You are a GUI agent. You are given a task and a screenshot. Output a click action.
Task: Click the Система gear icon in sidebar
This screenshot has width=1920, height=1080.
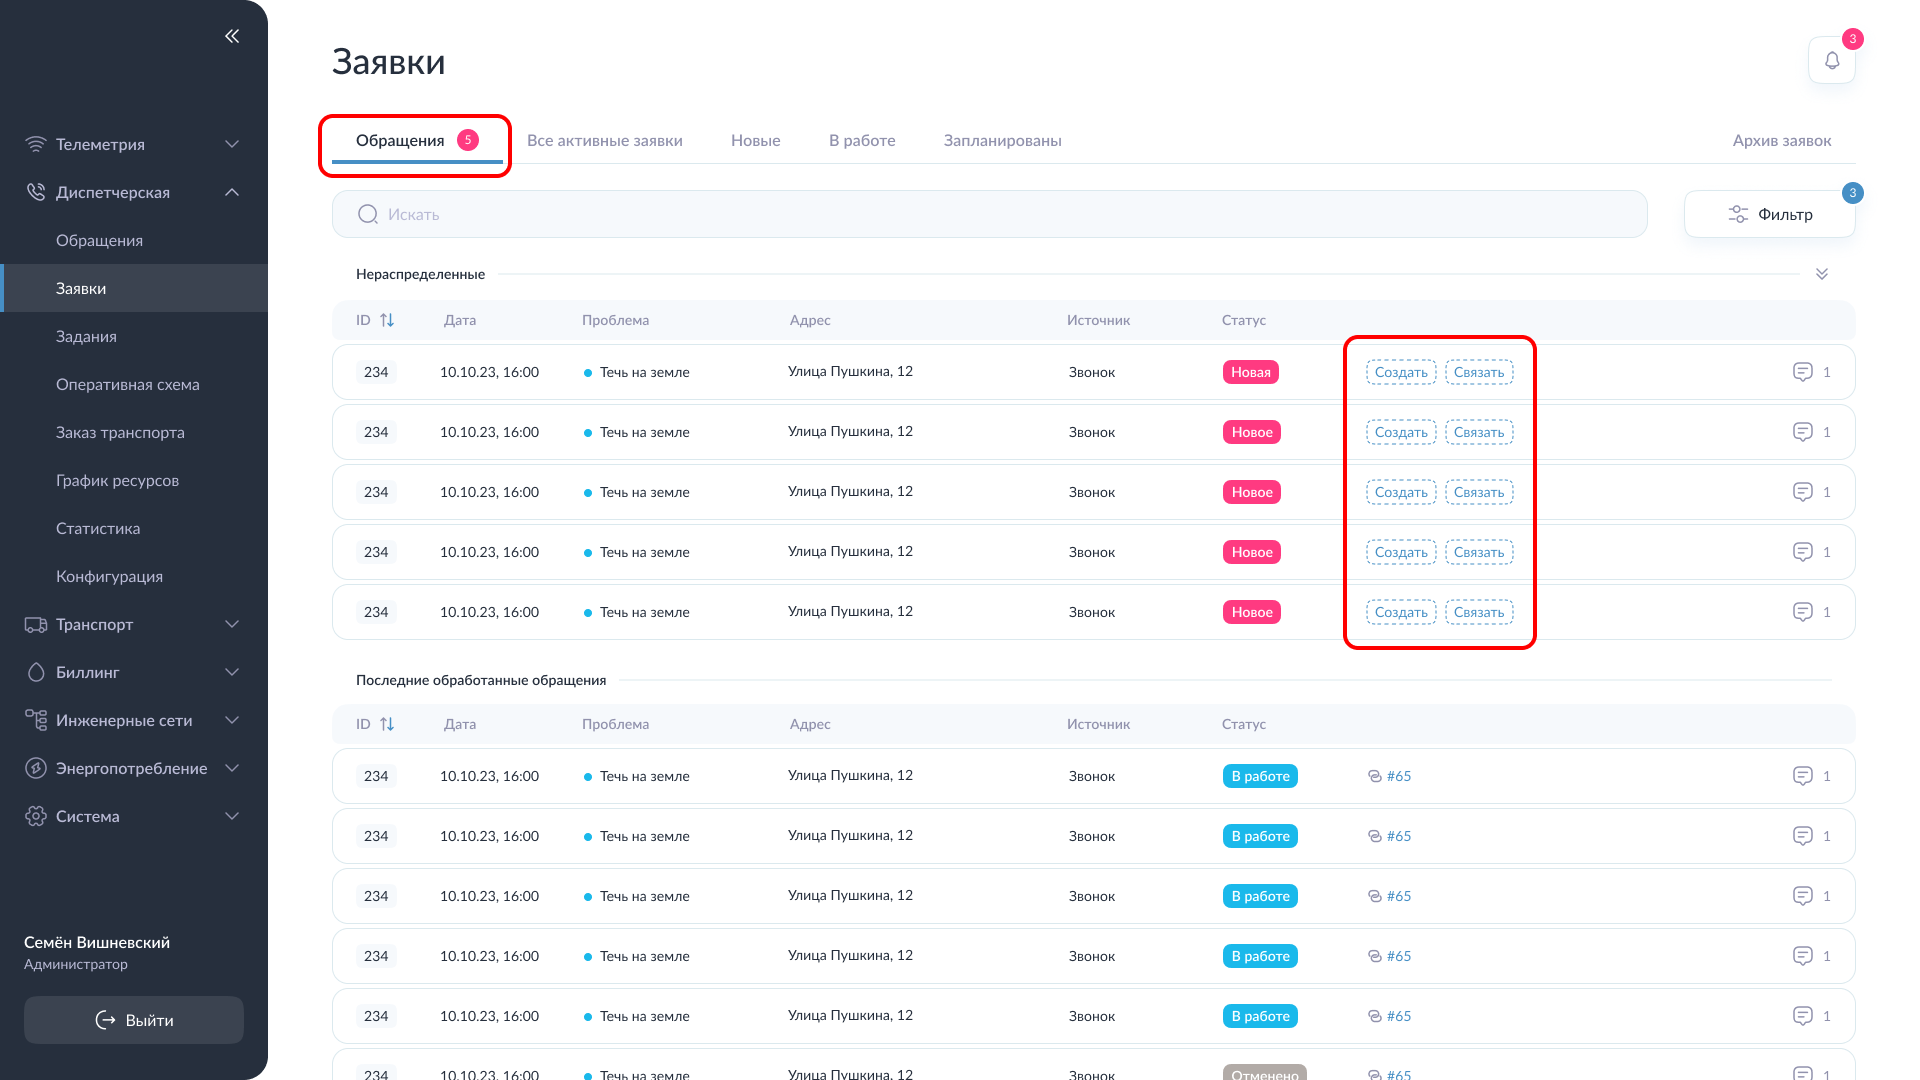point(36,816)
